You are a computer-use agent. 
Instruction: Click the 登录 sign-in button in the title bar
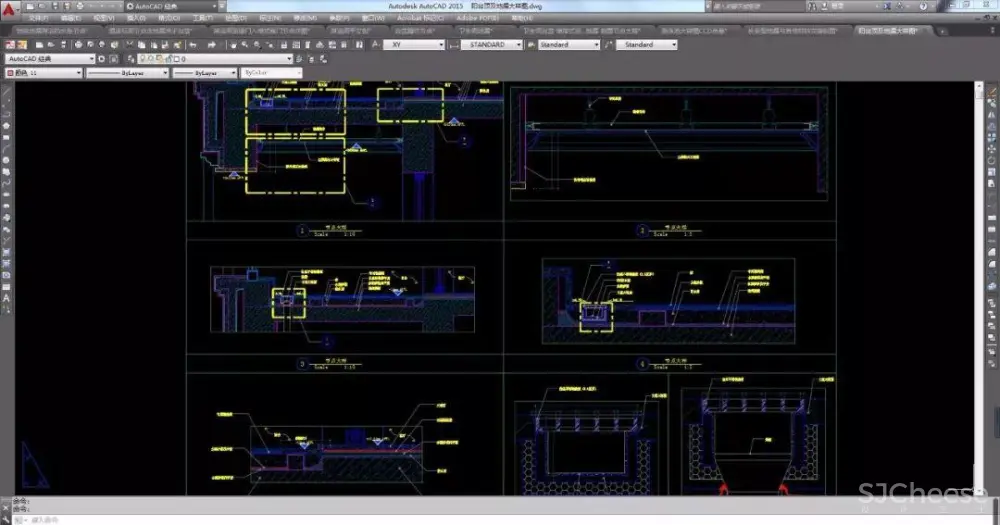[837, 6]
